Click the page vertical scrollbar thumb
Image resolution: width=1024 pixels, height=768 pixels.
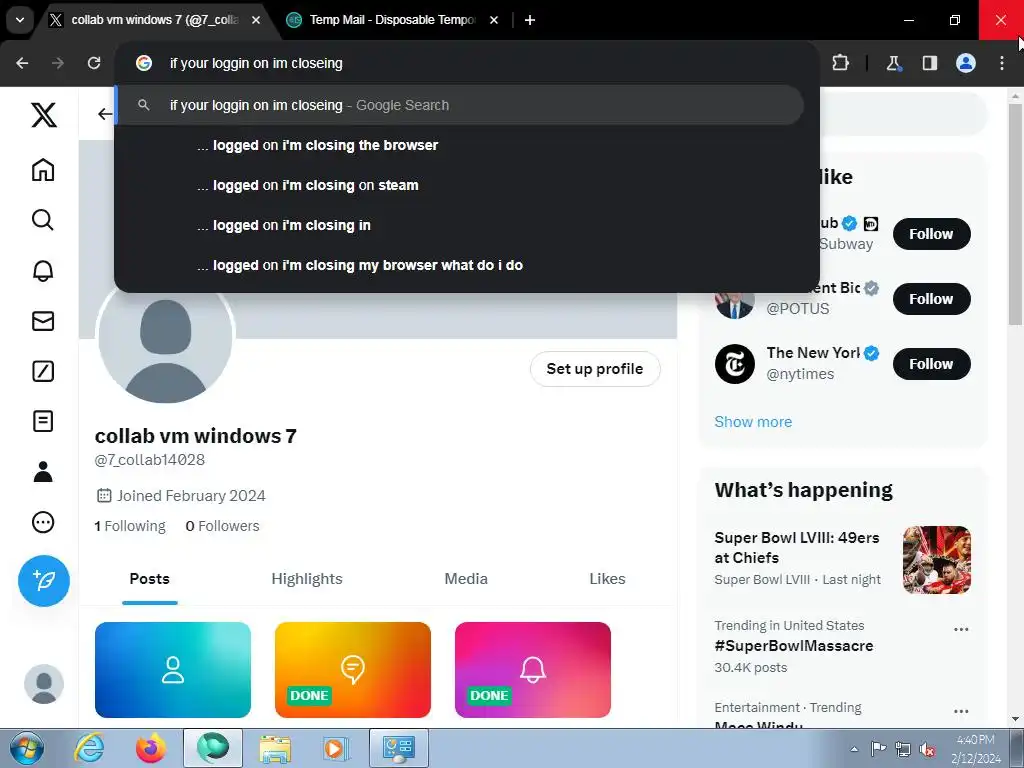[x=1014, y=214]
